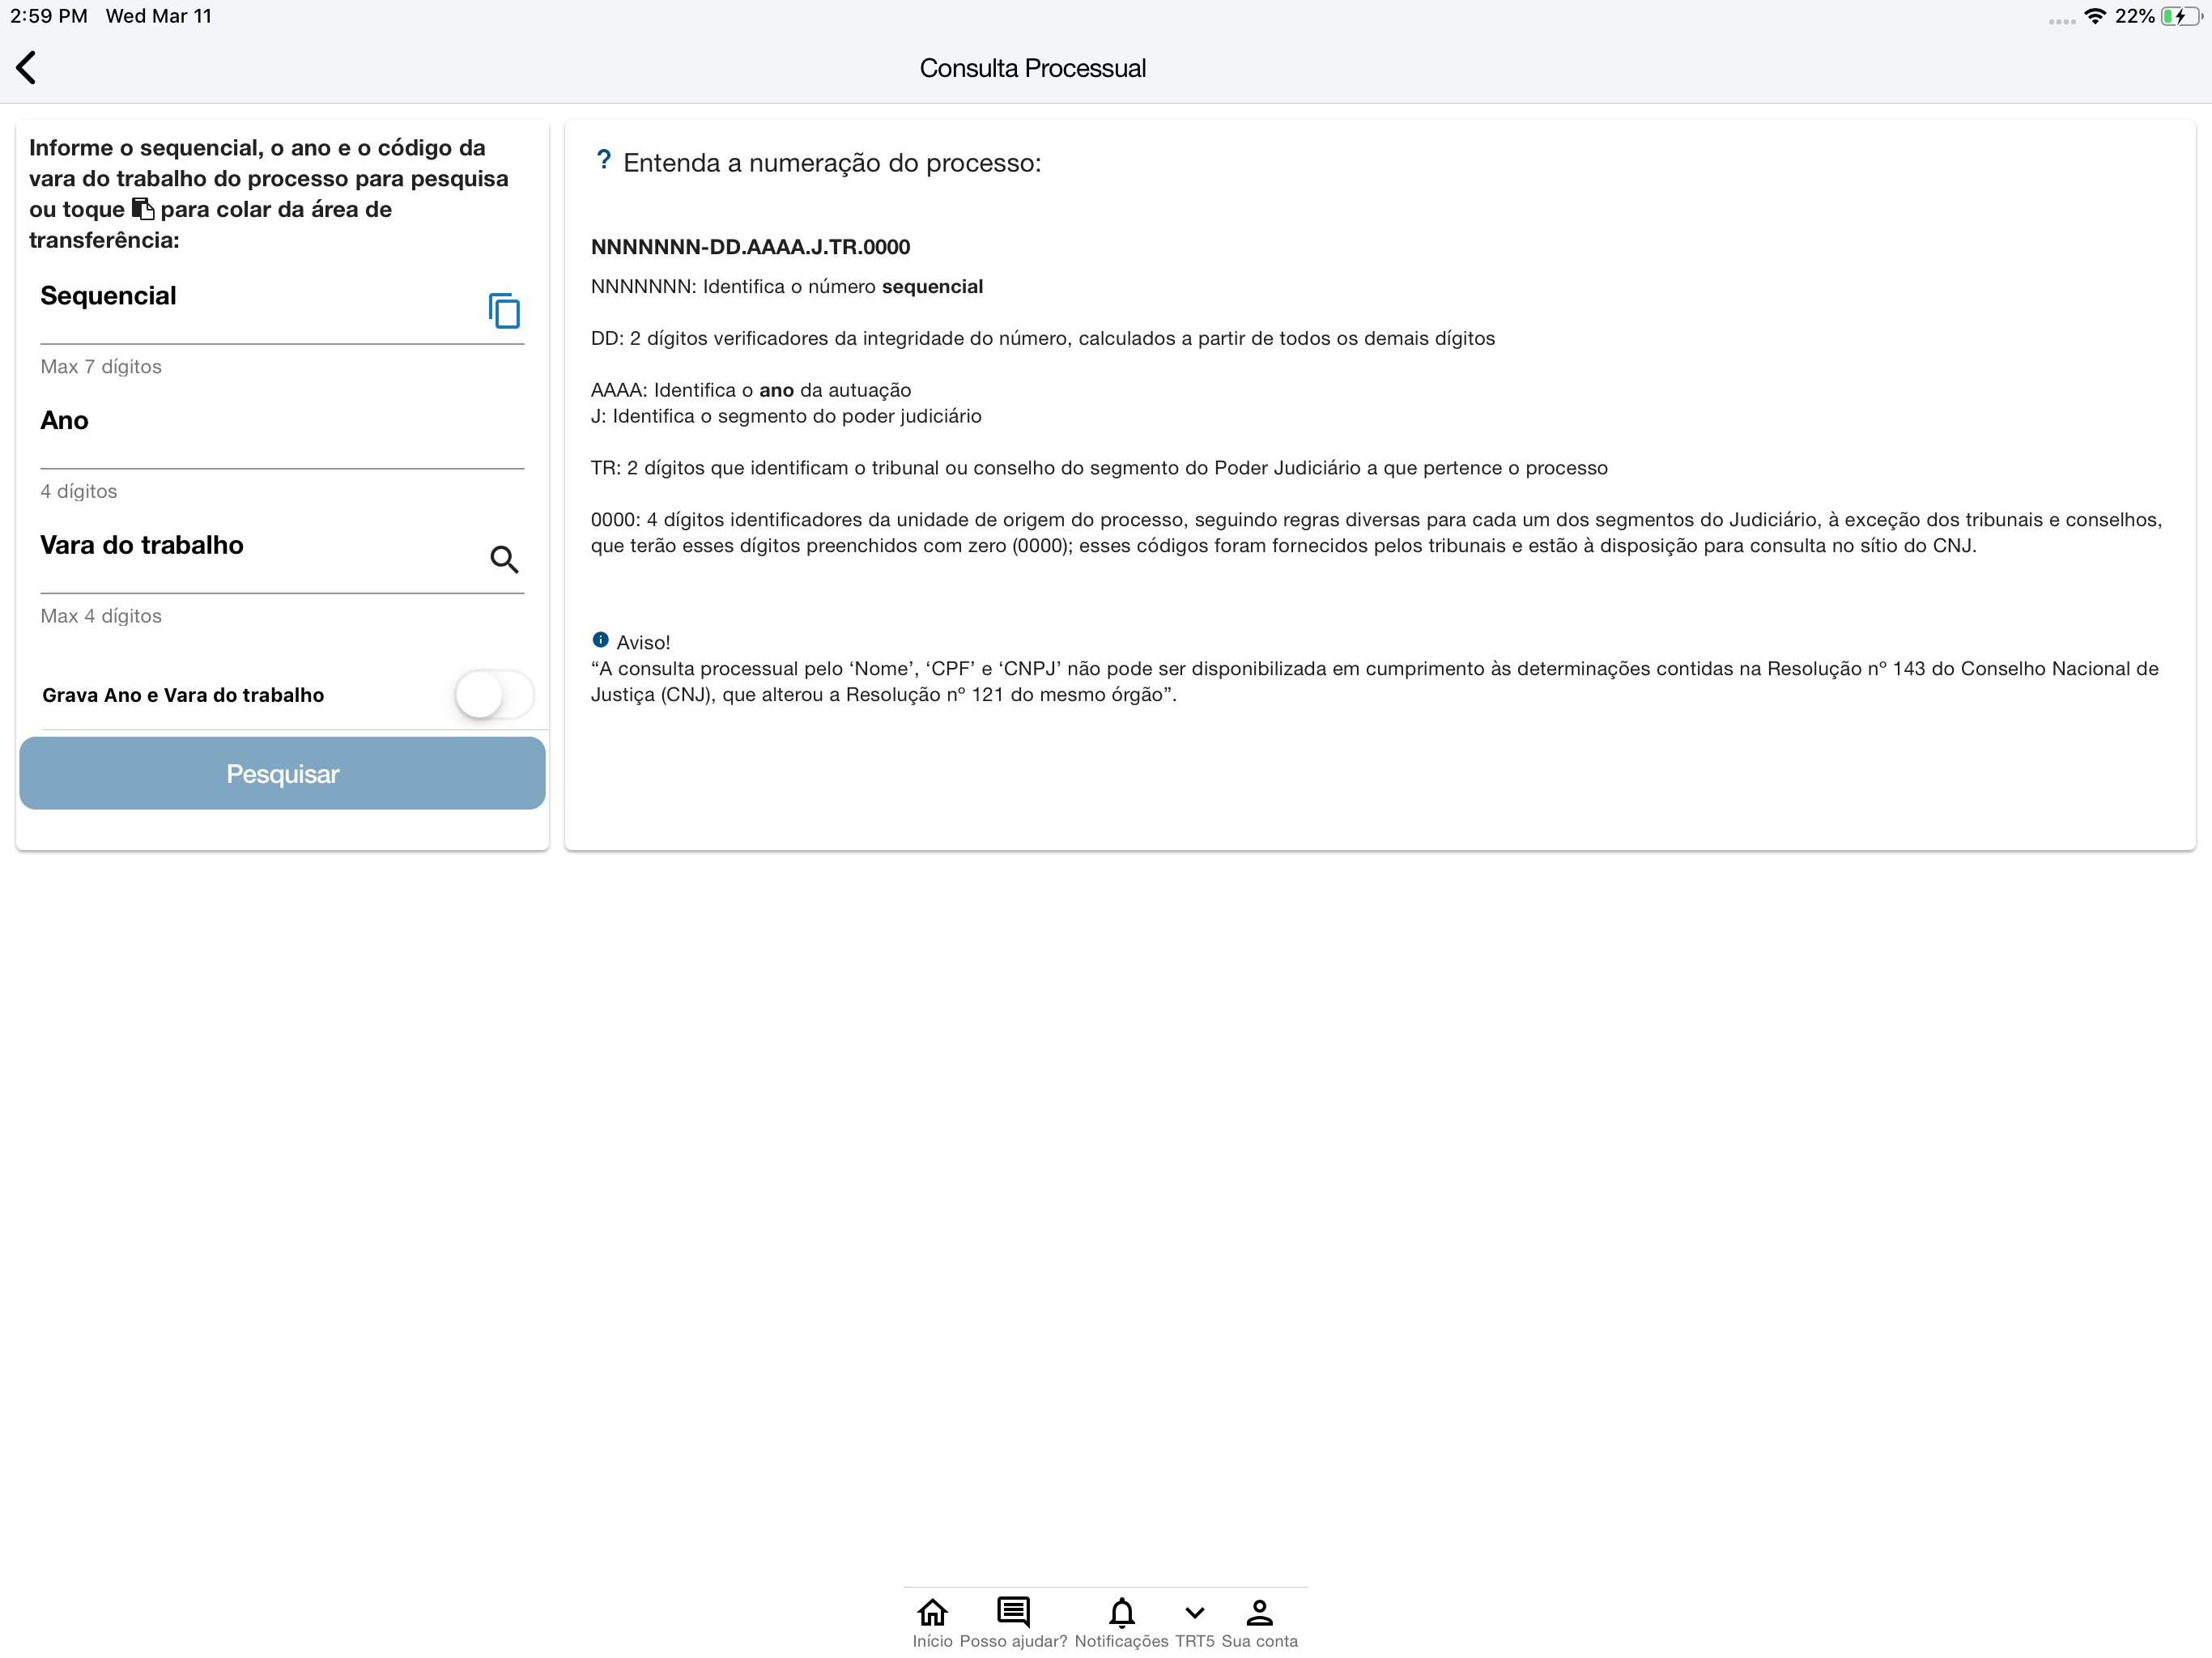
Task: Tap the back arrow icon
Action: pyautogui.click(x=27, y=68)
